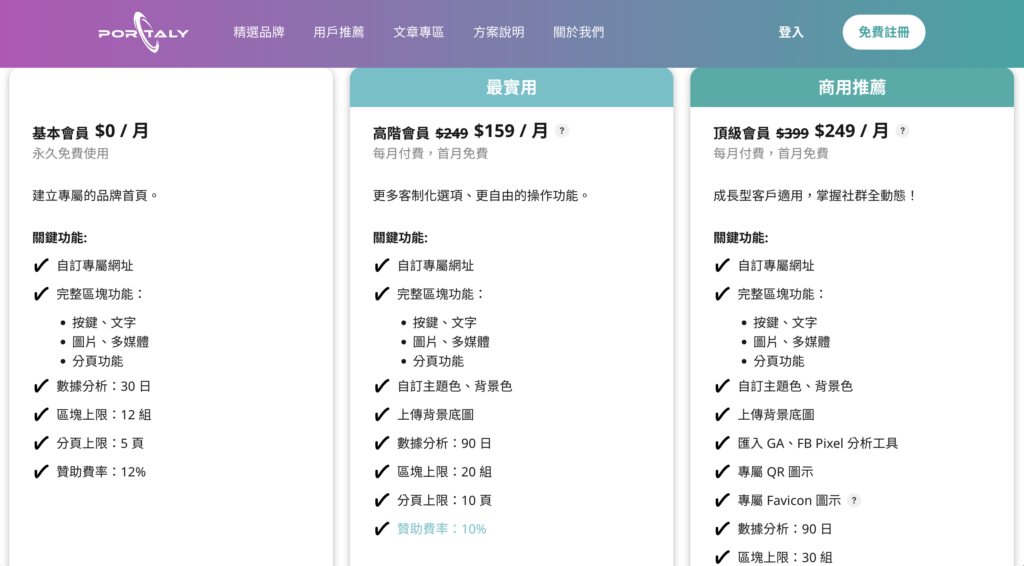Click 建立專屬的品牌首頁 description
The width and height of the screenshot is (1024, 566).
point(95,195)
